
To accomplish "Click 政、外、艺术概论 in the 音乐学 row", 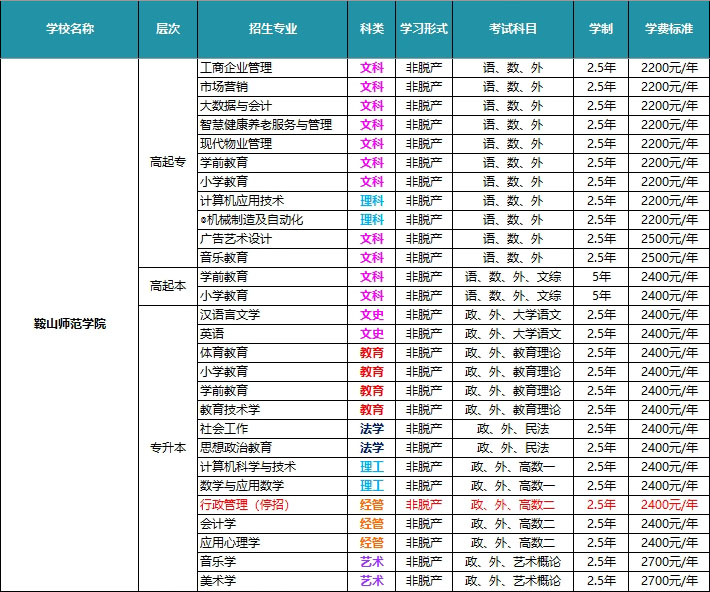I will 513,562.
